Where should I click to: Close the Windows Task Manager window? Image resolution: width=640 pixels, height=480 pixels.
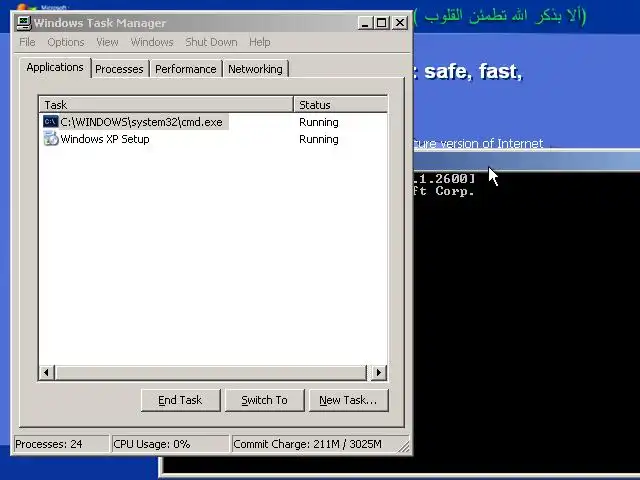pos(400,22)
